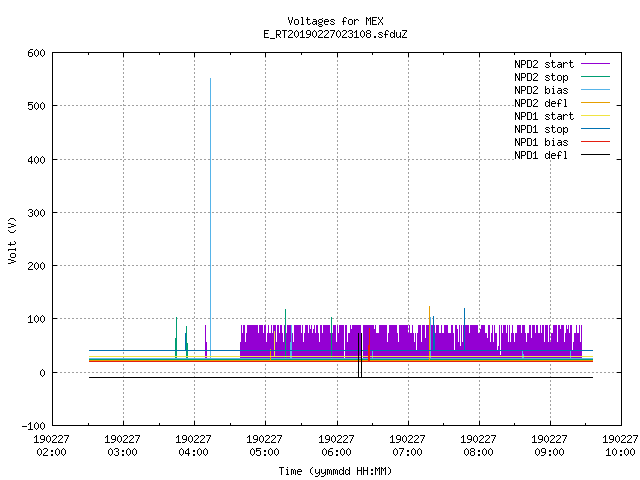The width and height of the screenshot is (640, 480).
Task: Click the 'NPD1 bias' legend label
Action: pos(541,142)
